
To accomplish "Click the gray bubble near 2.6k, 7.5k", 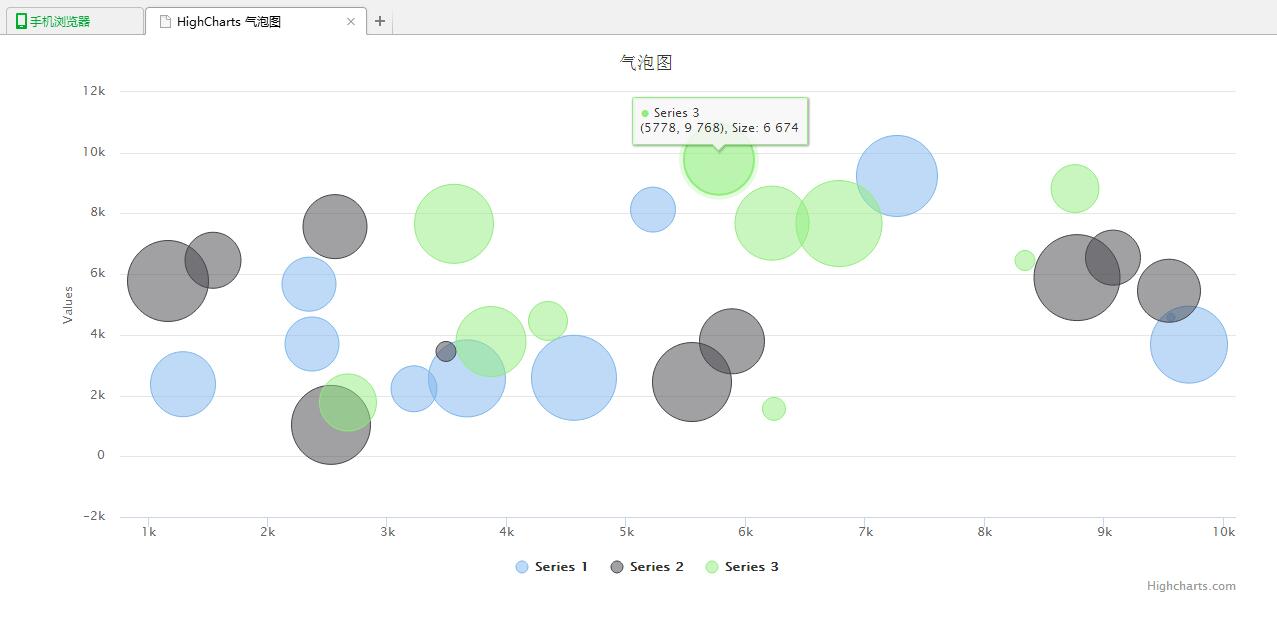I will point(335,226).
